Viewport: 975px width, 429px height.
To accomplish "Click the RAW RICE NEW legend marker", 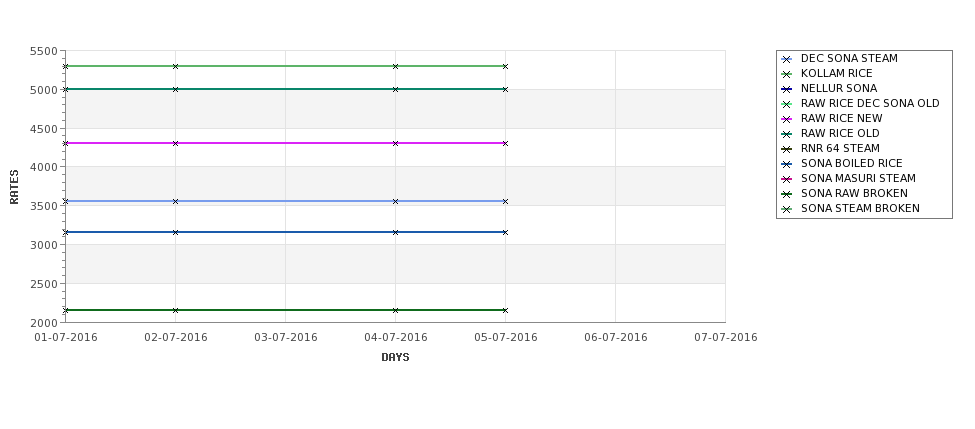I will (787, 119).
